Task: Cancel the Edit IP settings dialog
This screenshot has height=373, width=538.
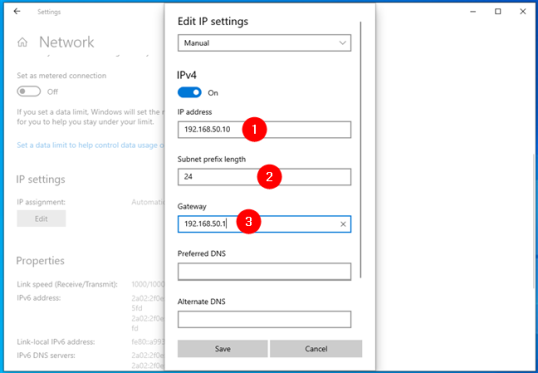Action: 316,349
